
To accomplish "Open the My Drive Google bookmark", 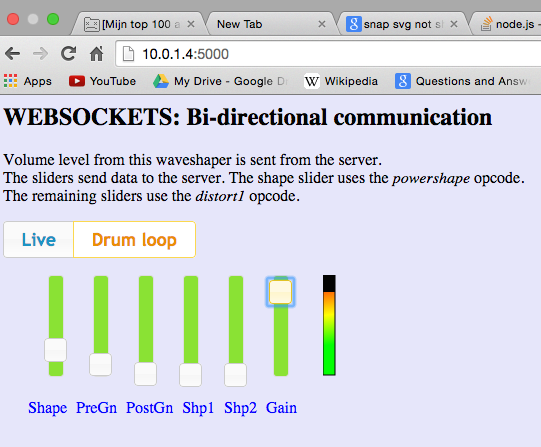I will 220,81.
